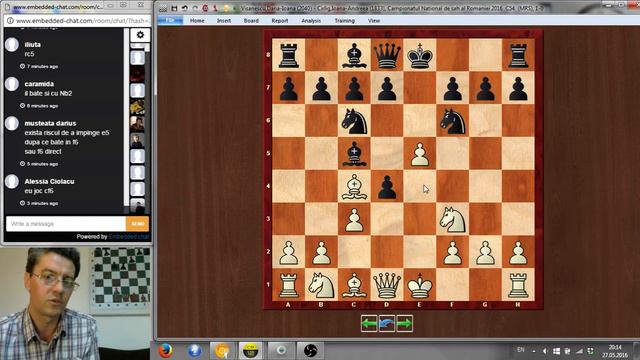Image resolution: width=640 pixels, height=360 pixels.
Task: Open the Home ribbon tab
Action: pyautogui.click(x=197, y=20)
